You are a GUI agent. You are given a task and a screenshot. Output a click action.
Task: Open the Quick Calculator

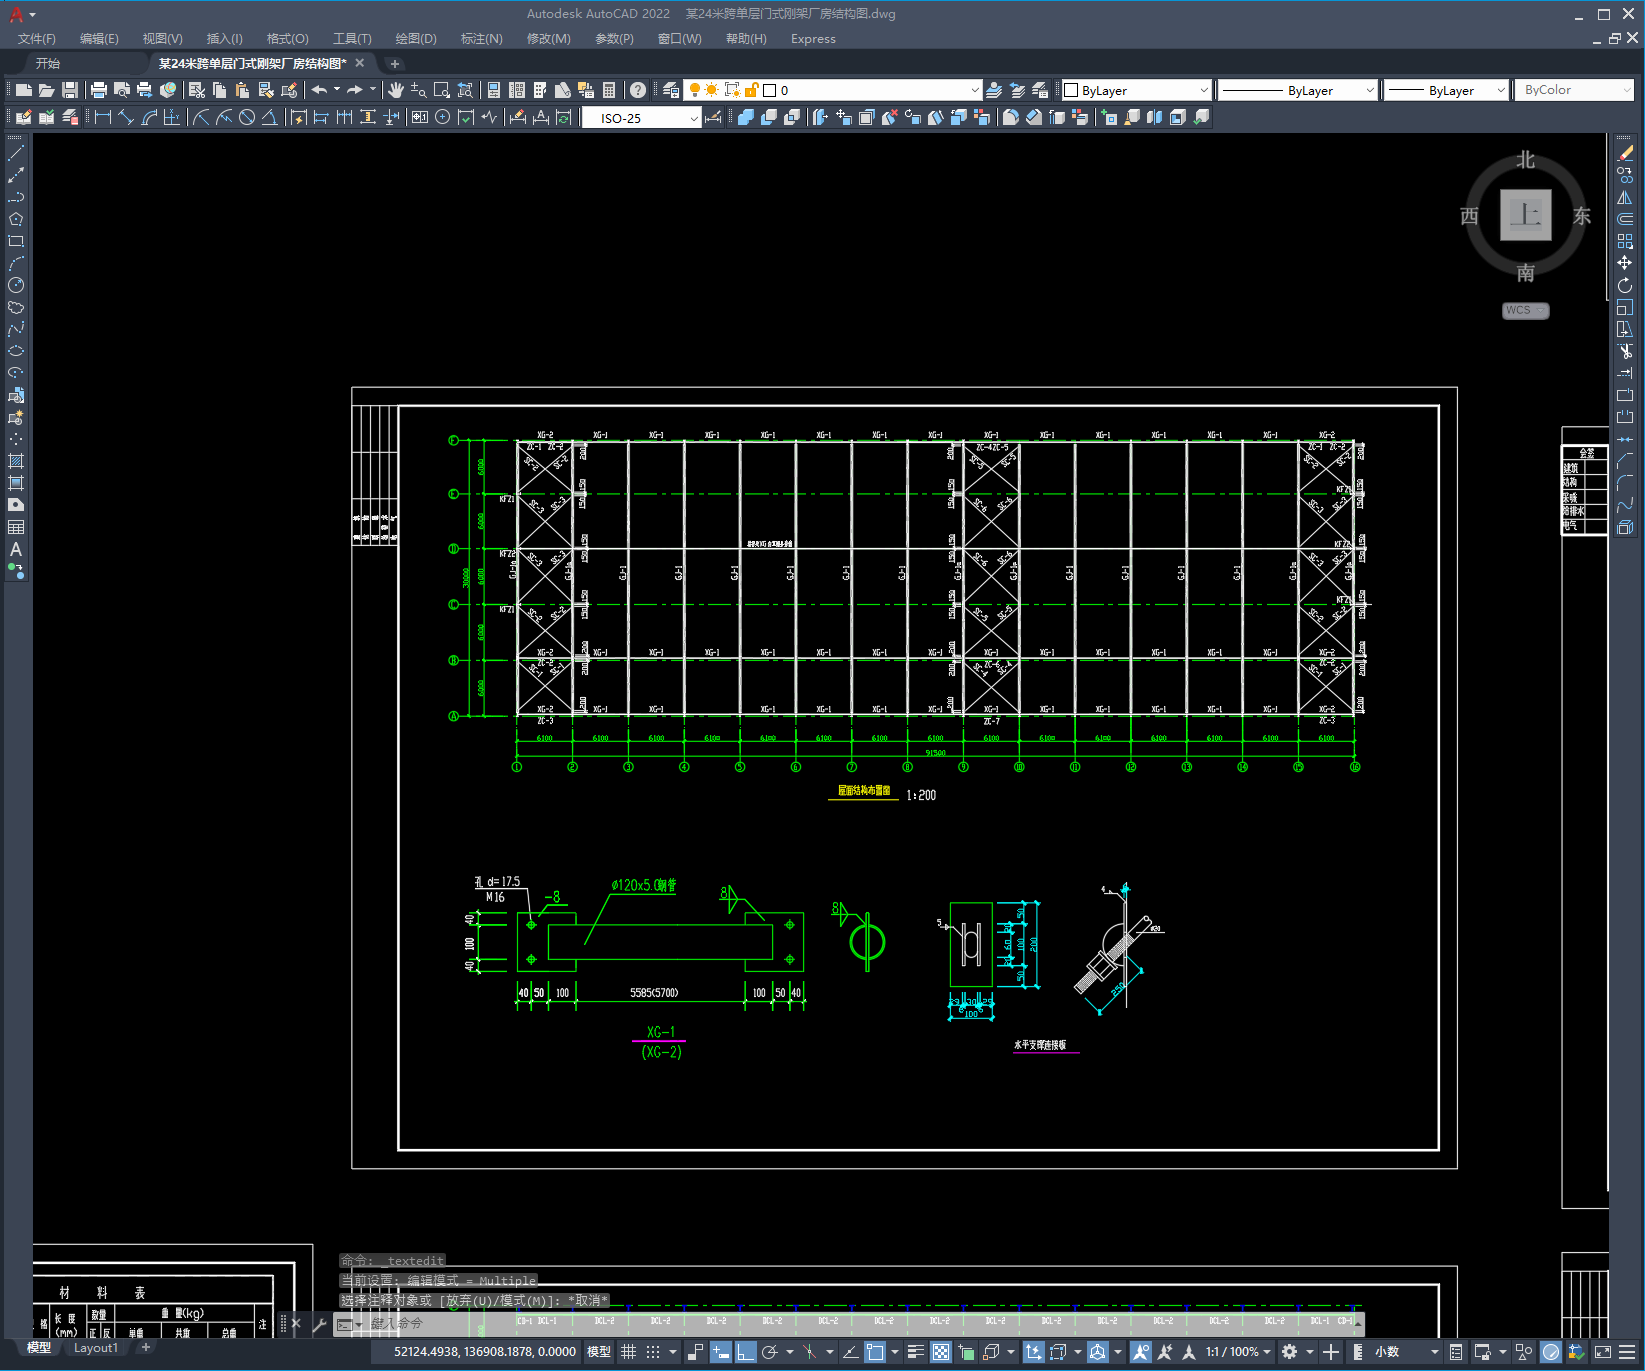[x=609, y=90]
